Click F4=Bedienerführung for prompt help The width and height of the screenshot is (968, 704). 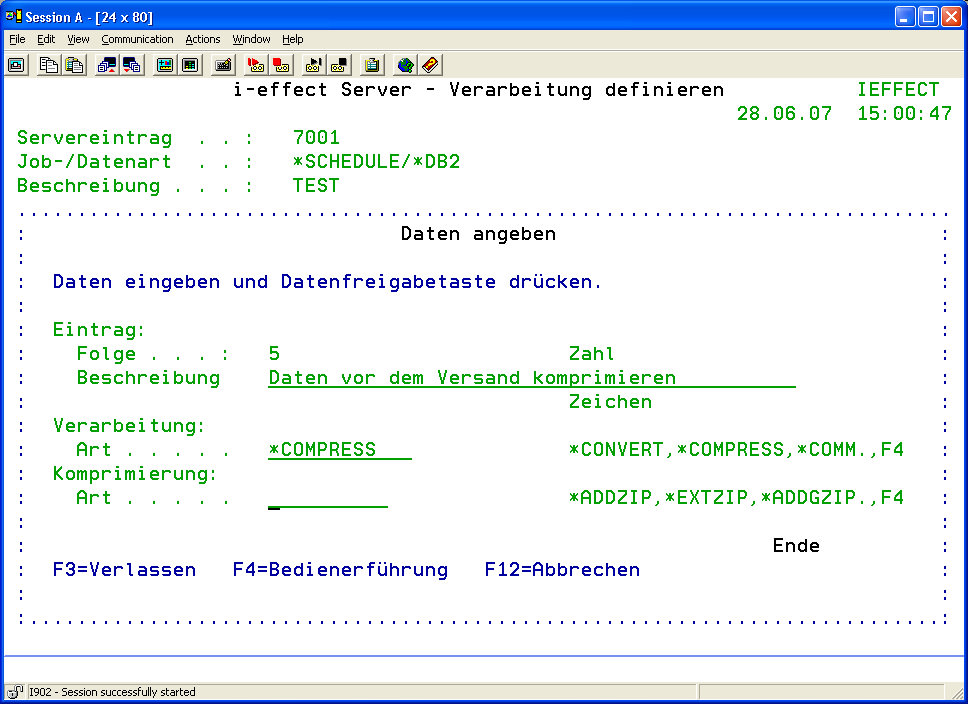(x=340, y=570)
